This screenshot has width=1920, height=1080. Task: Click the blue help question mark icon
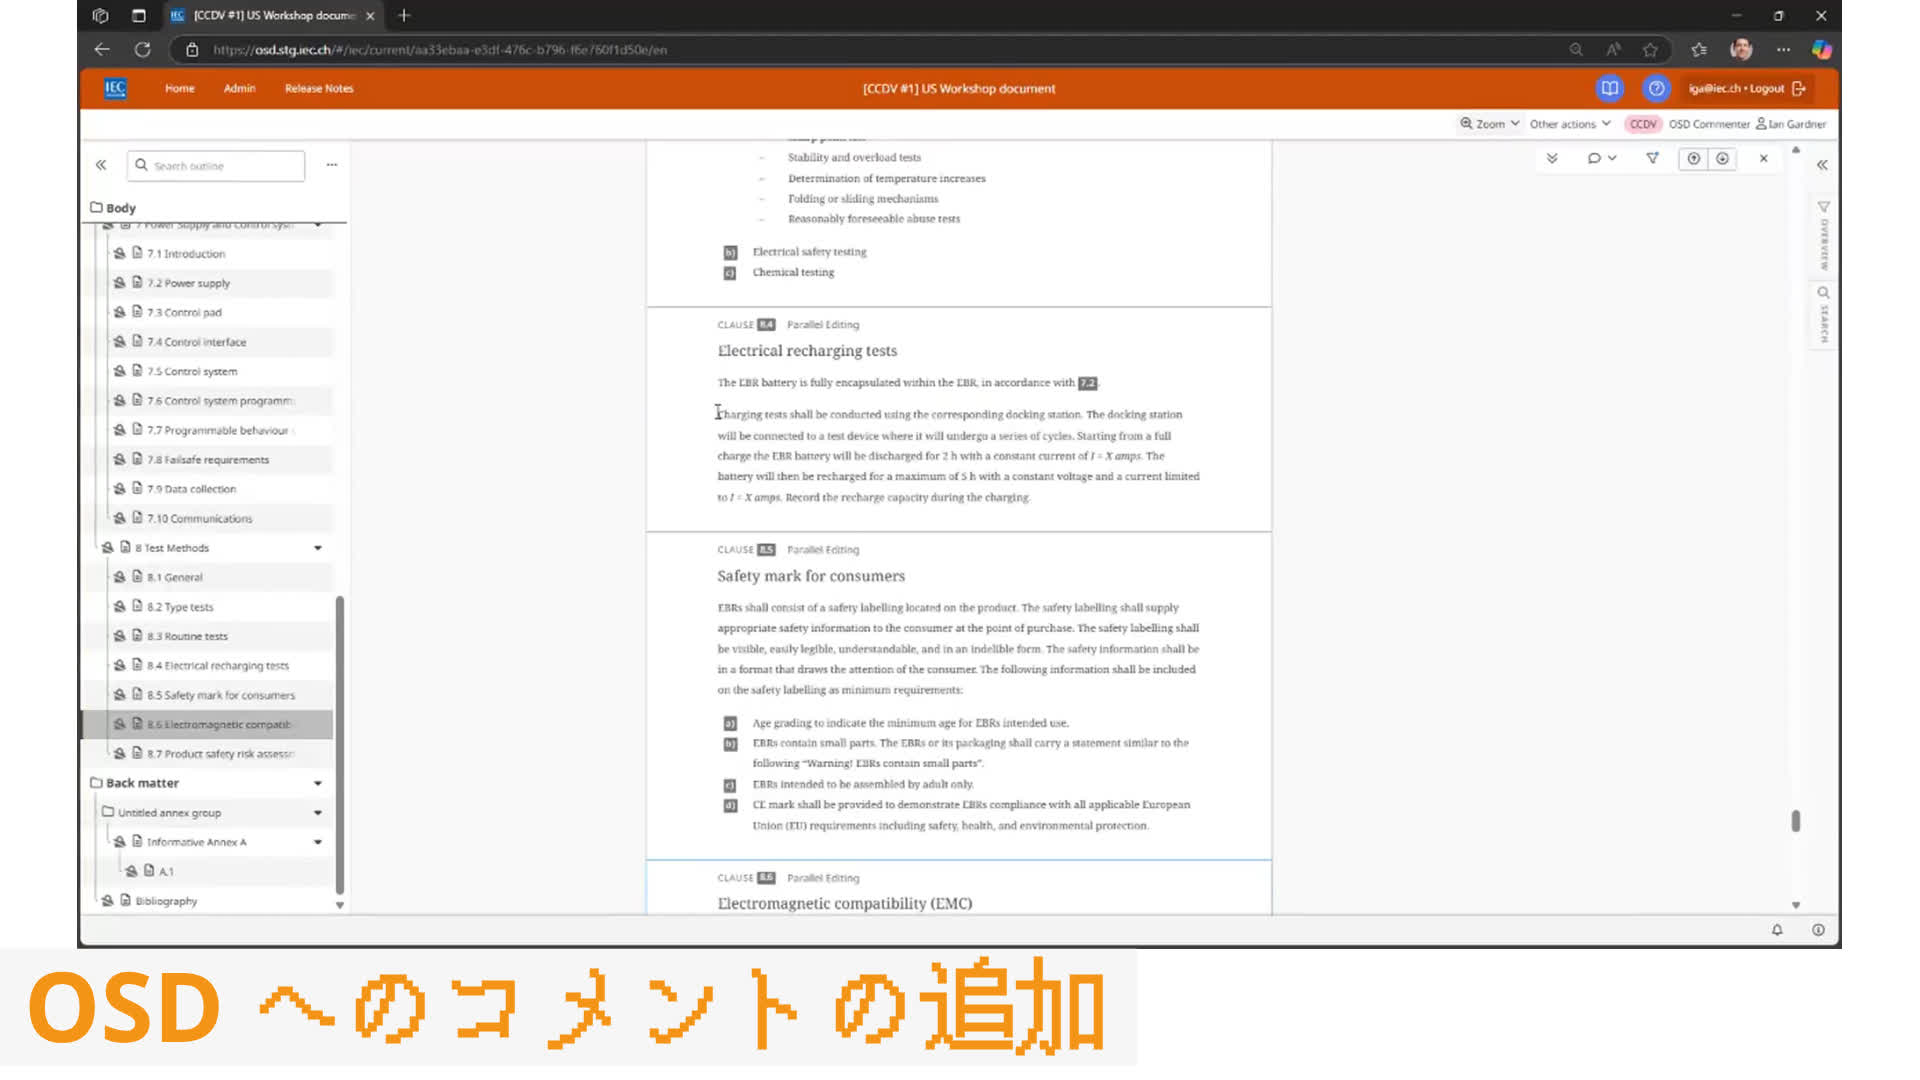(1656, 88)
